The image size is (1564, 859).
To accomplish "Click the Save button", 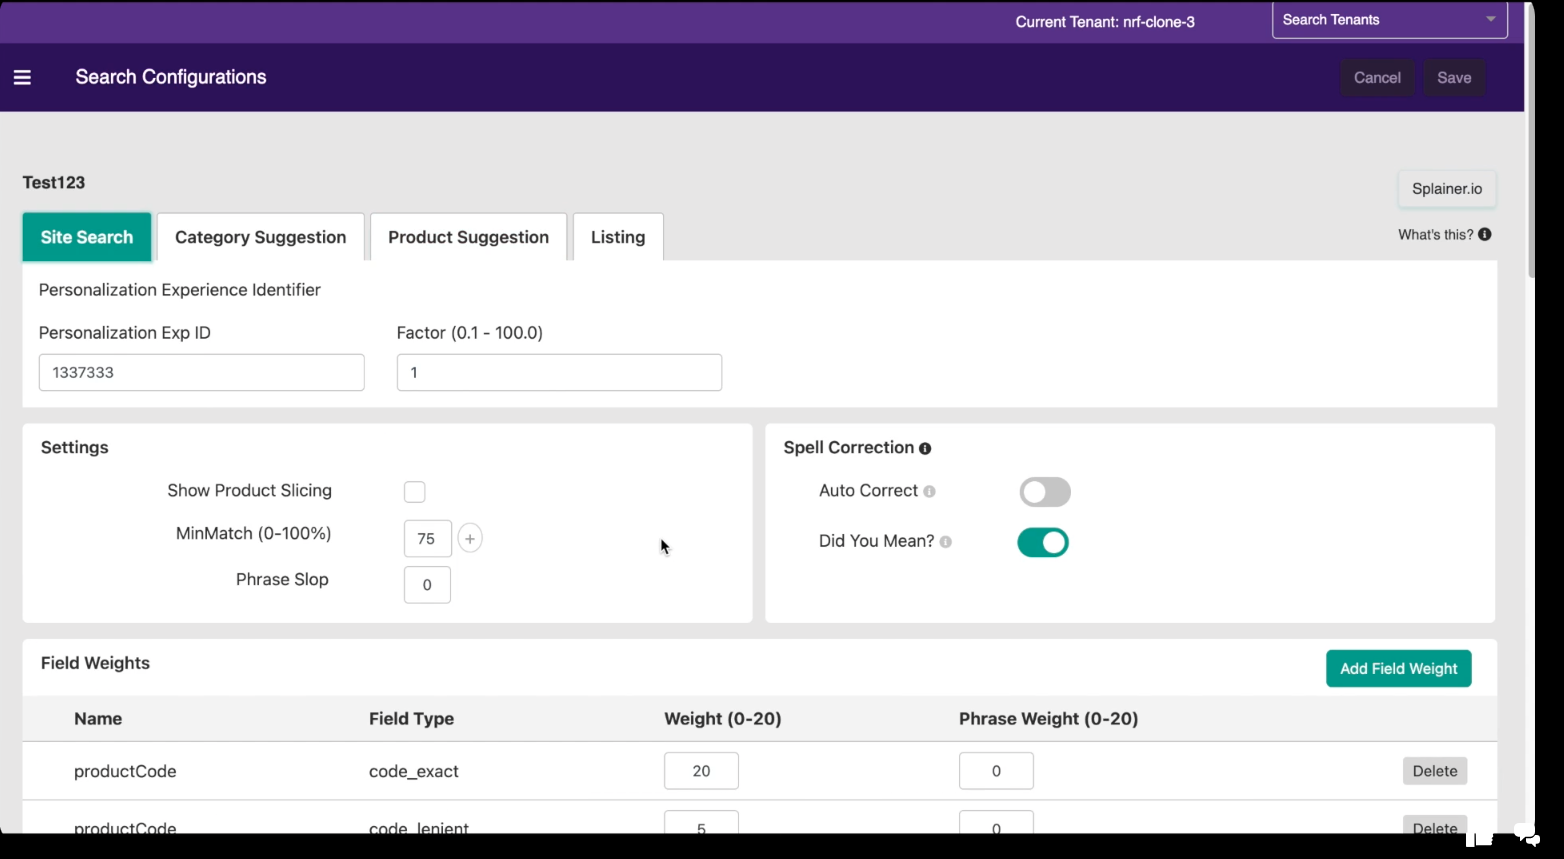I will tap(1454, 77).
